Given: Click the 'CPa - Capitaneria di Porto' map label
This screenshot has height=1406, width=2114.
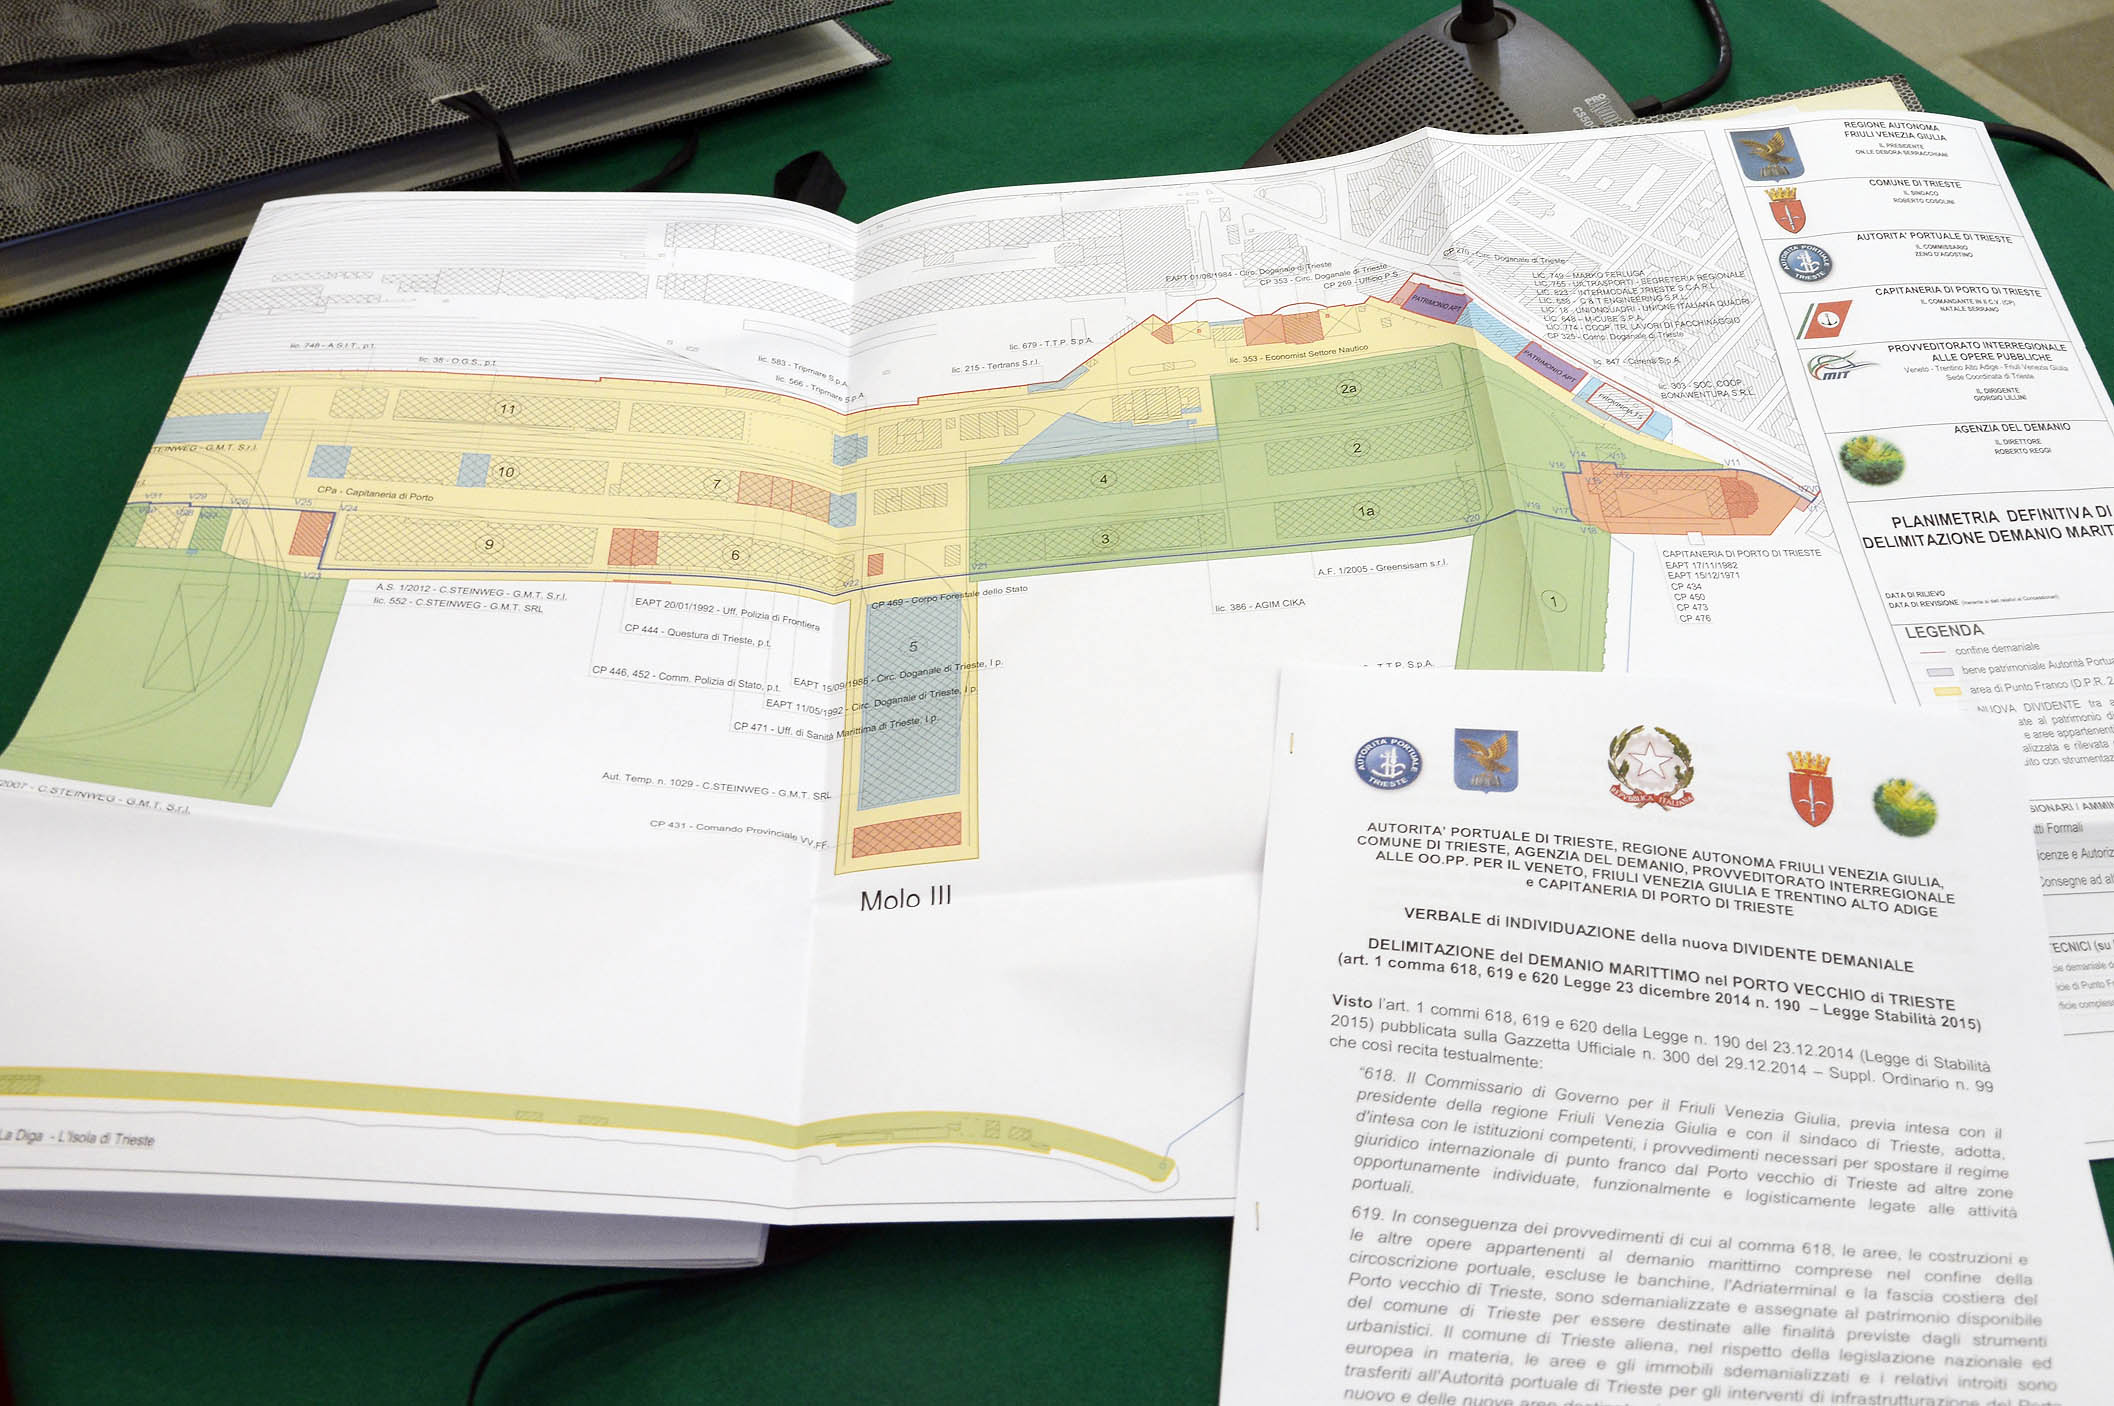Looking at the screenshot, I should (x=375, y=493).
